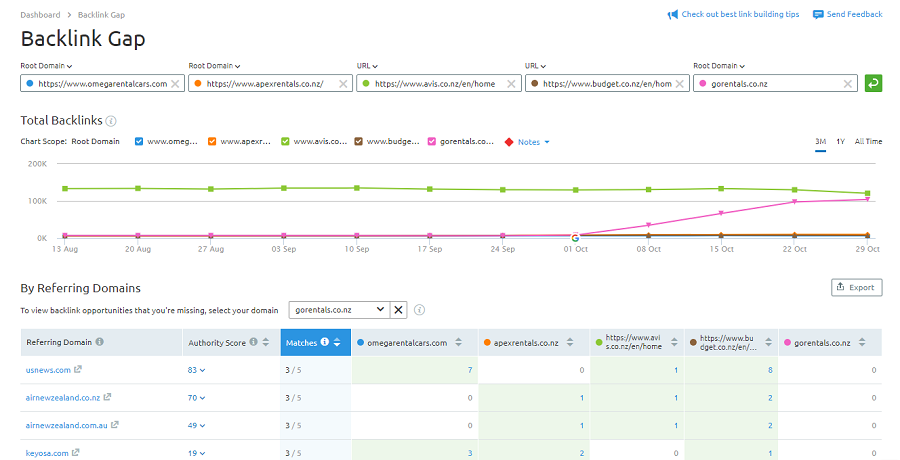This screenshot has width=900, height=460.
Task: Sort by Matches column arrows
Action: pos(337,342)
